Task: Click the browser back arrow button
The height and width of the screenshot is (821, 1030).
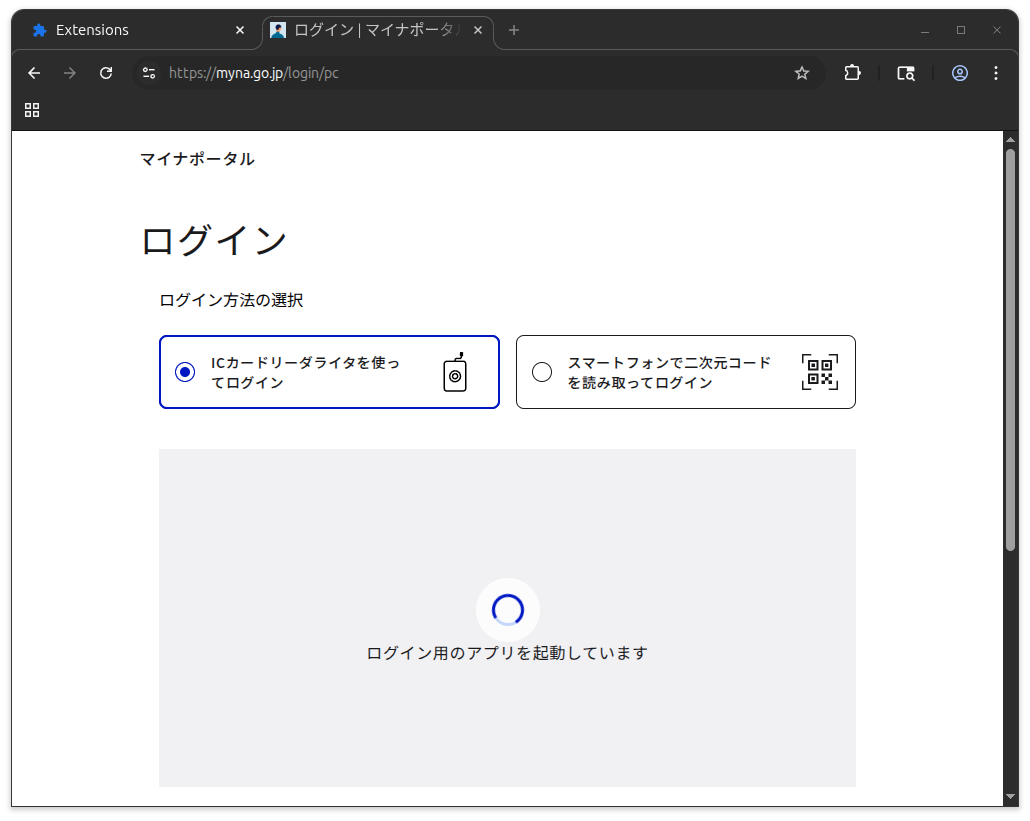Action: click(x=34, y=73)
